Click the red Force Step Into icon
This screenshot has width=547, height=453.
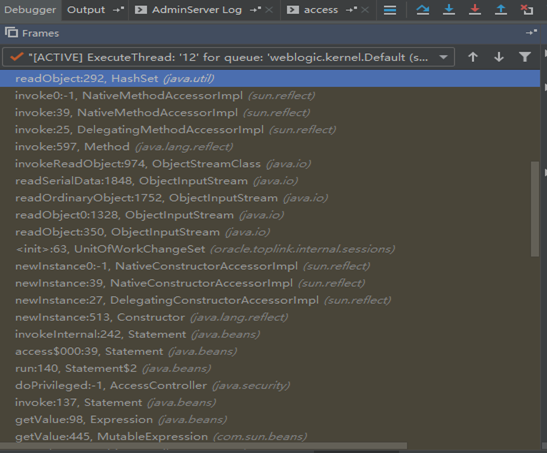tap(475, 10)
